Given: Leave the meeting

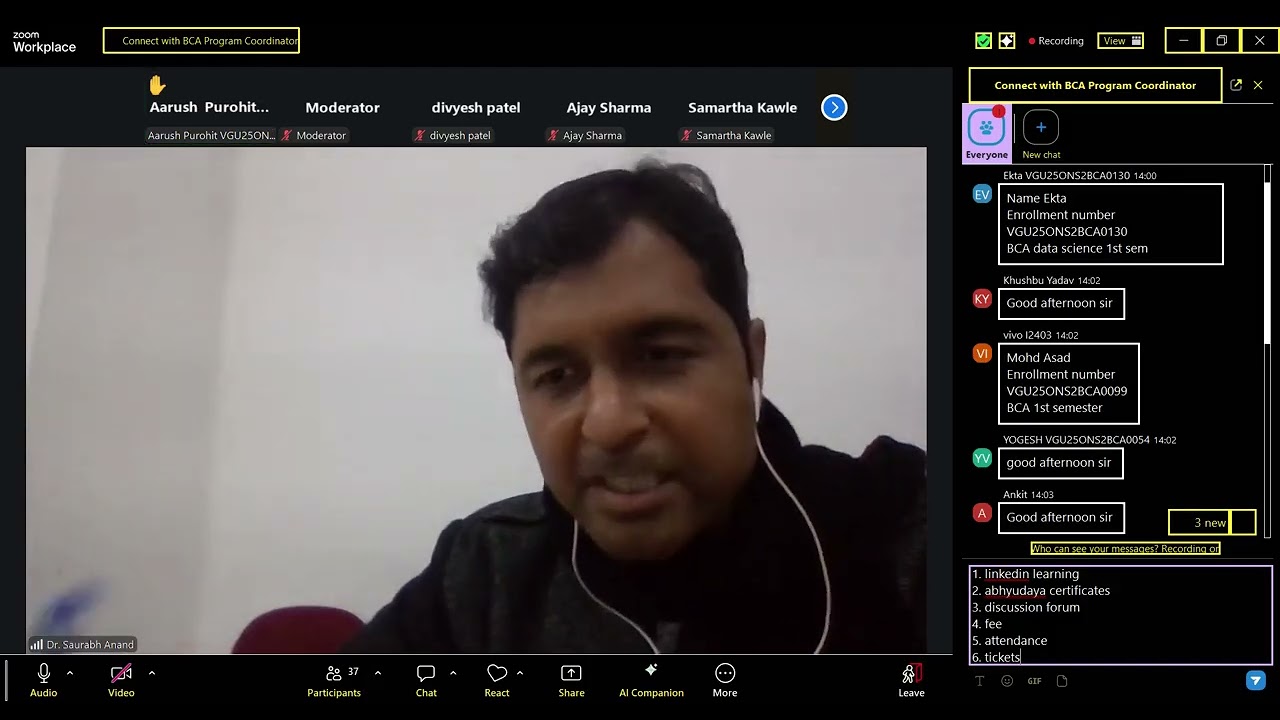Looking at the screenshot, I should [911, 680].
